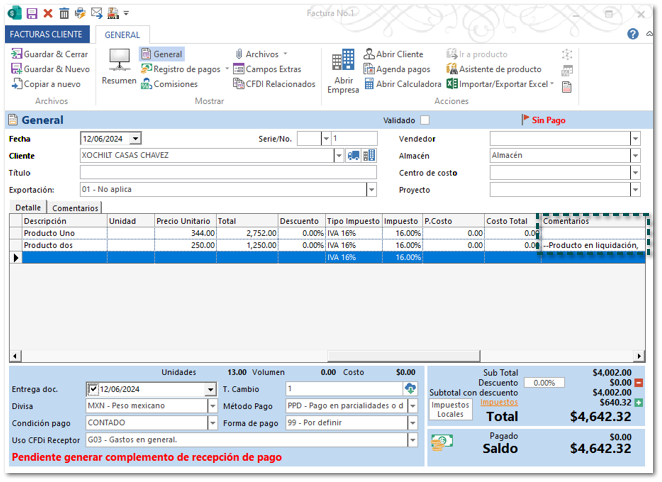Open CFDI Relacionados
This screenshot has width=662, height=482.
coord(273,84)
